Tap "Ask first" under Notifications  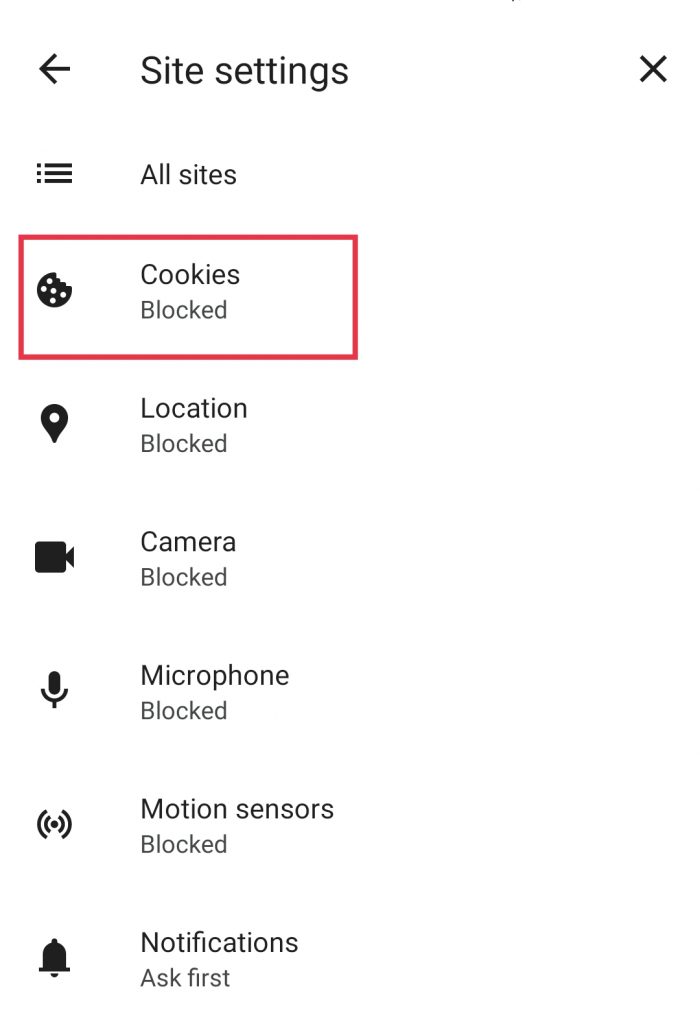pos(185,978)
